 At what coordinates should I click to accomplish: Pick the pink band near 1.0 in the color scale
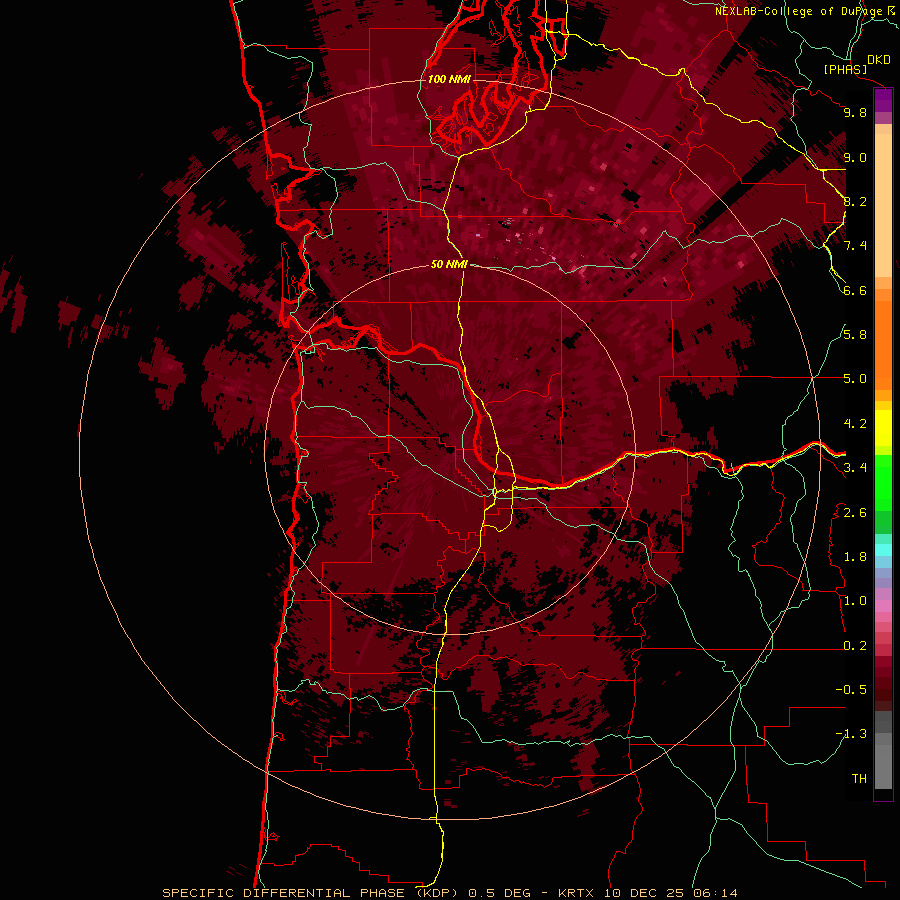(x=883, y=606)
